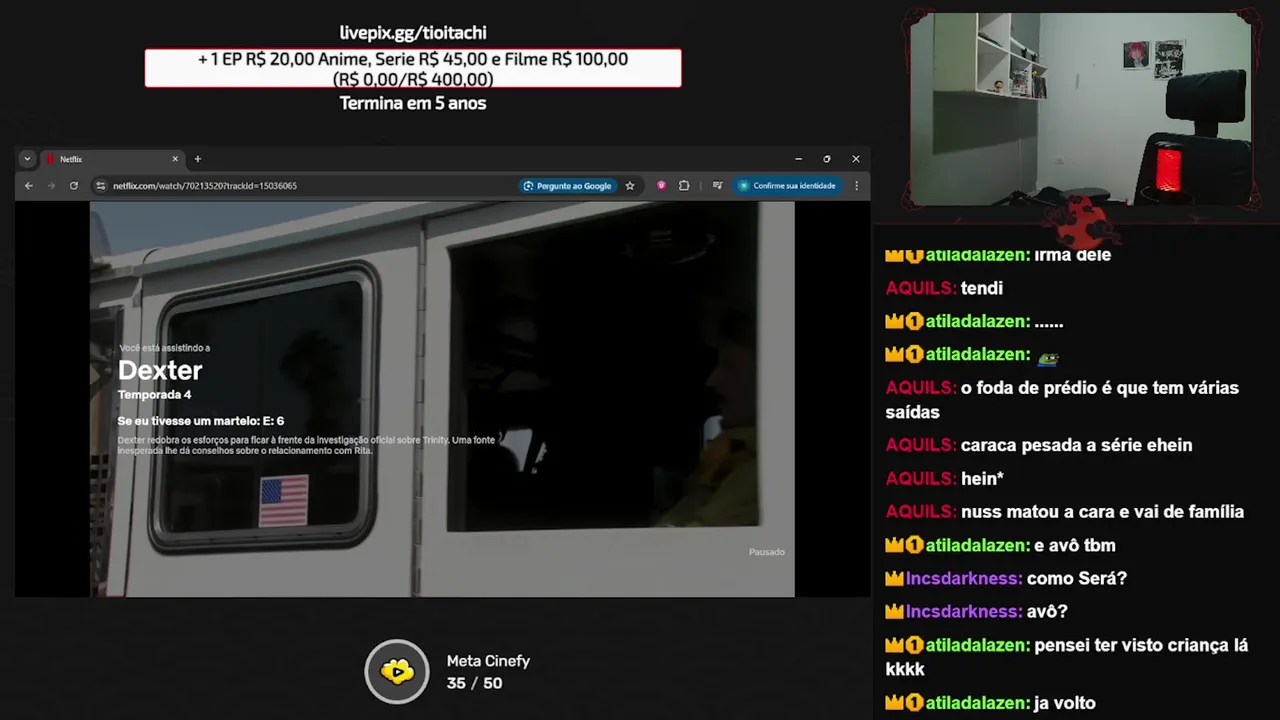The width and height of the screenshot is (1280, 720).
Task: Click chat message irma dele
Action: 1073,255
